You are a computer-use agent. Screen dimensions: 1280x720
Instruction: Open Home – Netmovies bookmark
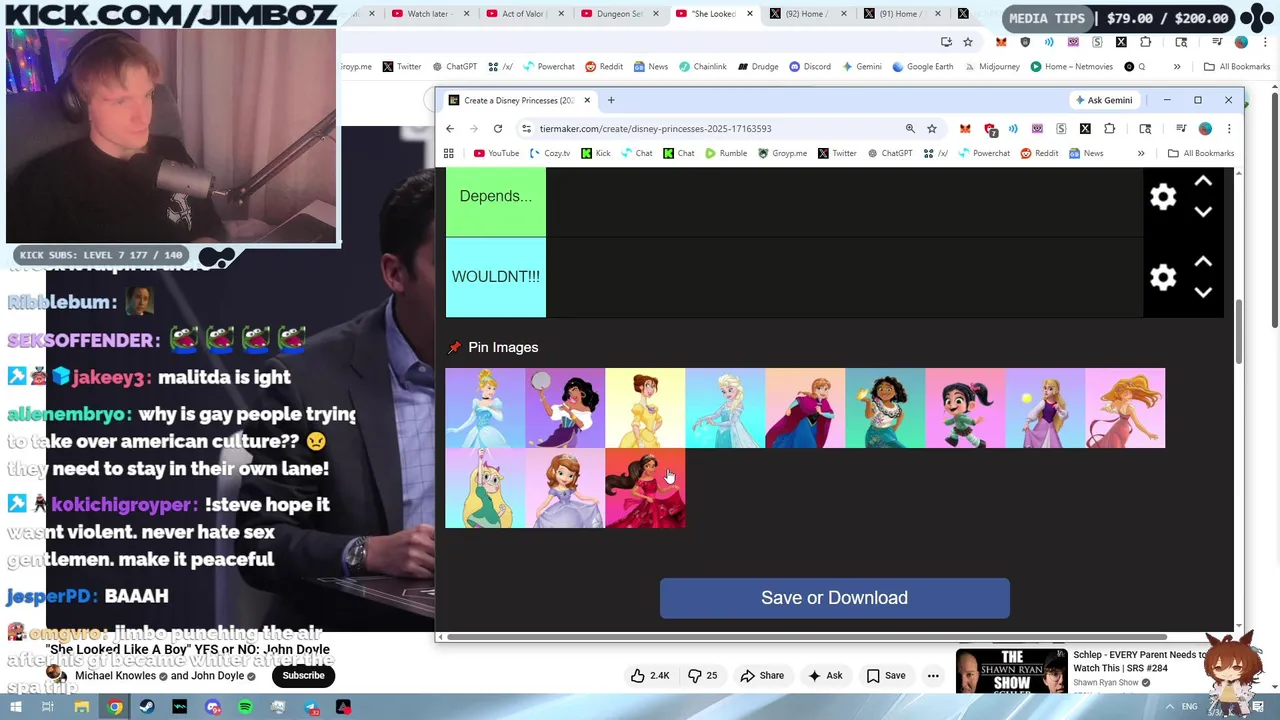pyautogui.click(x=1073, y=67)
